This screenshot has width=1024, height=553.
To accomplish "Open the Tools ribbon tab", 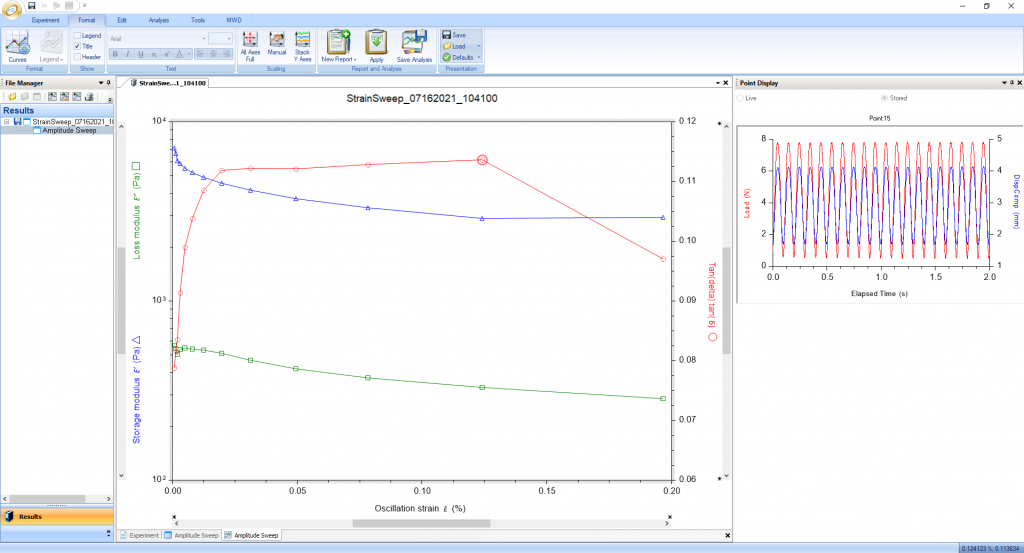I will 198,20.
